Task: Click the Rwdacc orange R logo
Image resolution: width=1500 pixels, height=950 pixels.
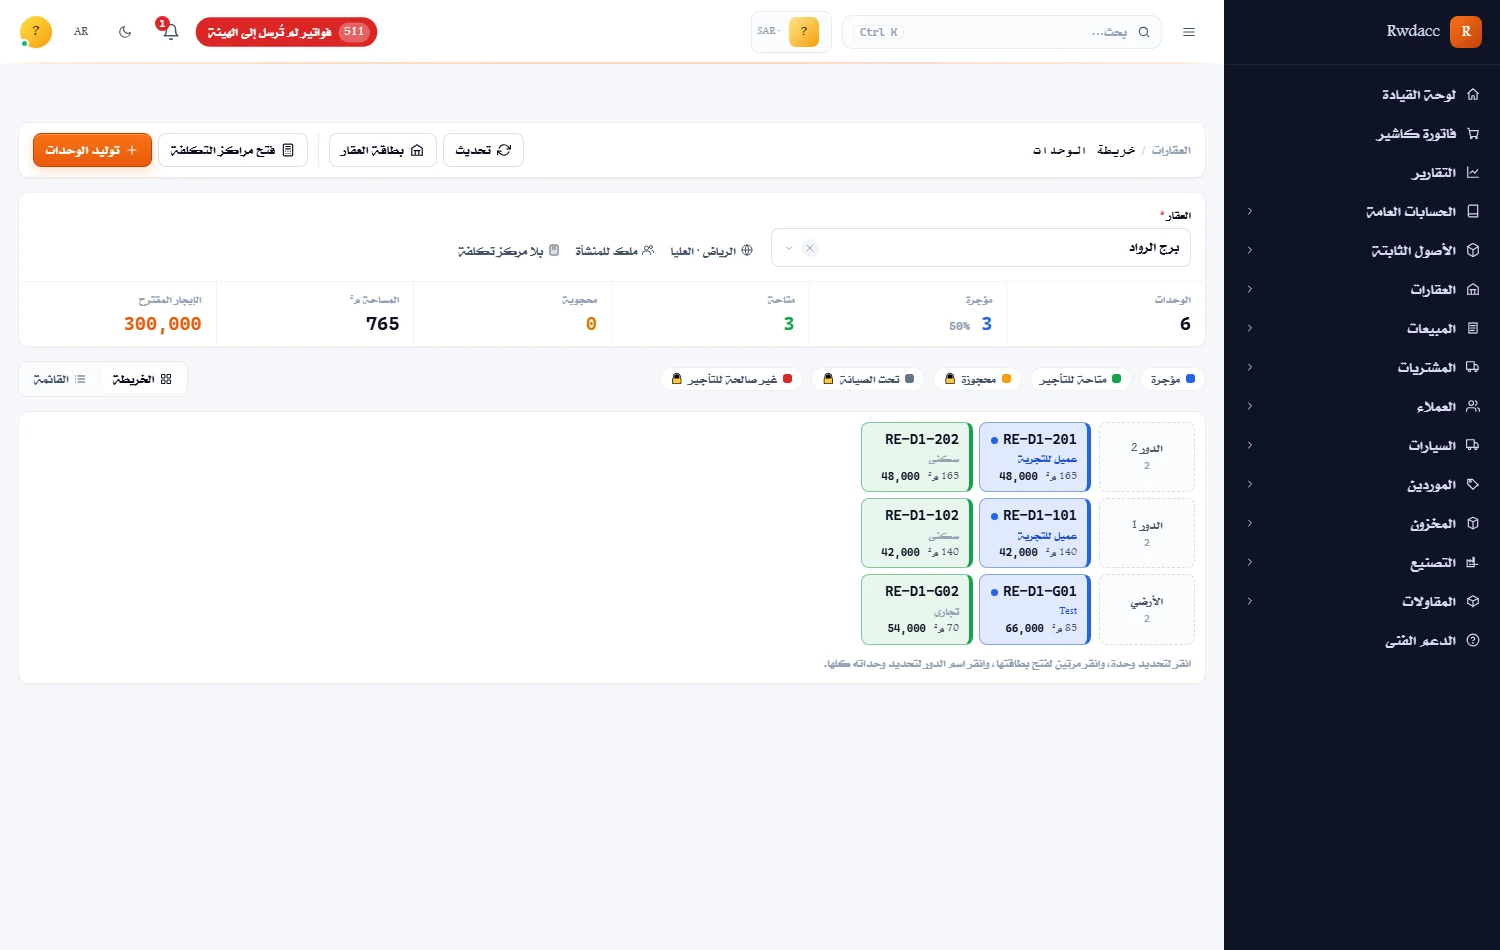Action: [x=1466, y=31]
